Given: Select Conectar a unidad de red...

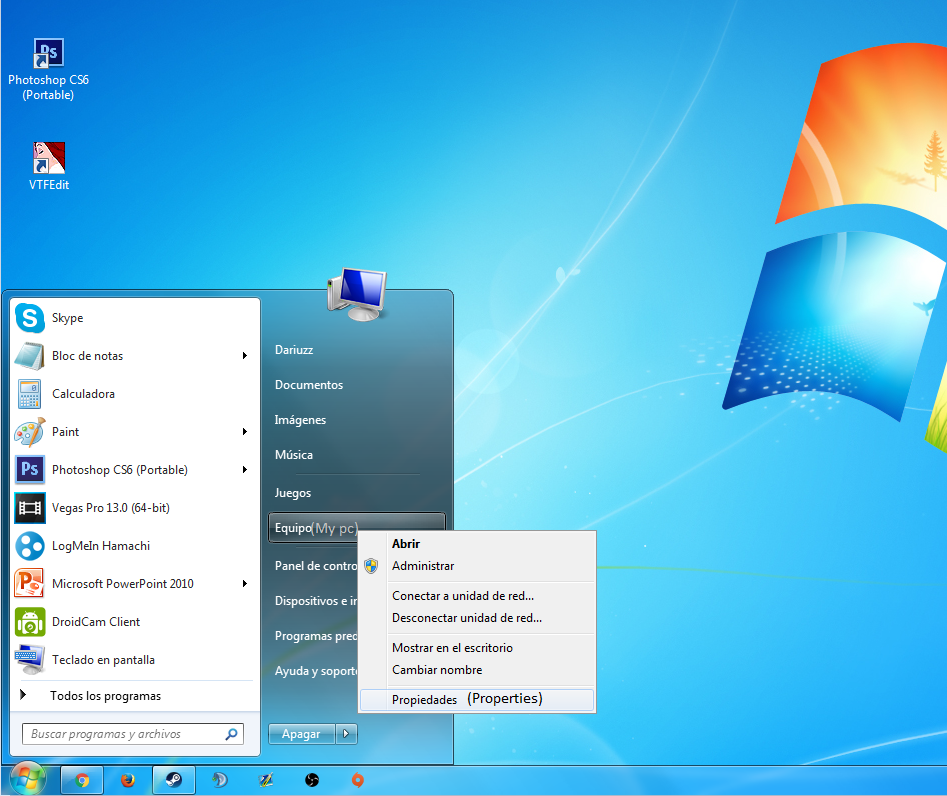Looking at the screenshot, I should [477, 595].
